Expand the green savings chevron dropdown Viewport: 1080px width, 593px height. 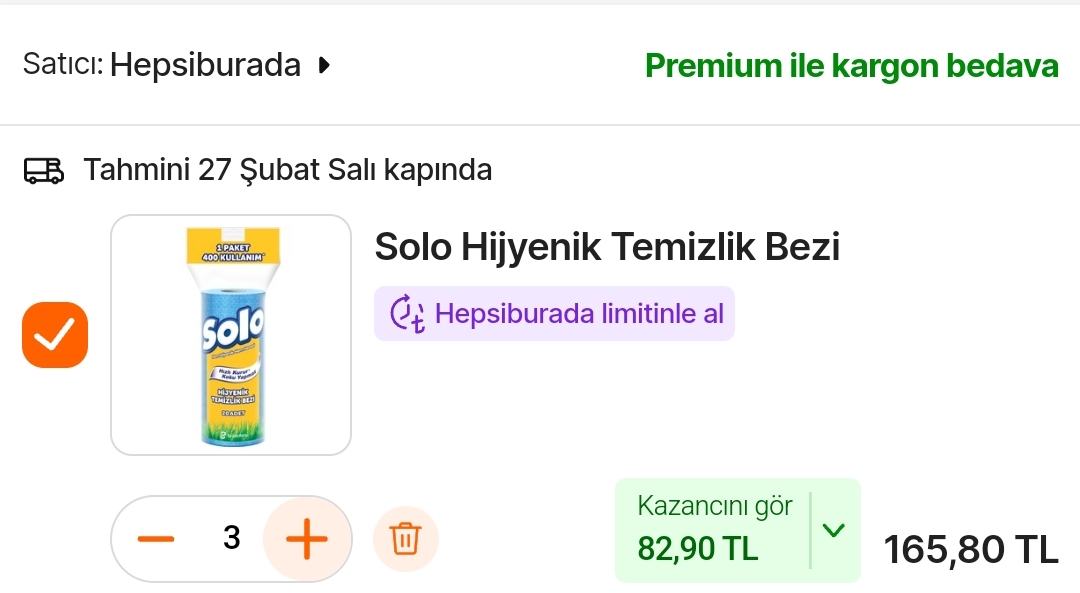[834, 530]
